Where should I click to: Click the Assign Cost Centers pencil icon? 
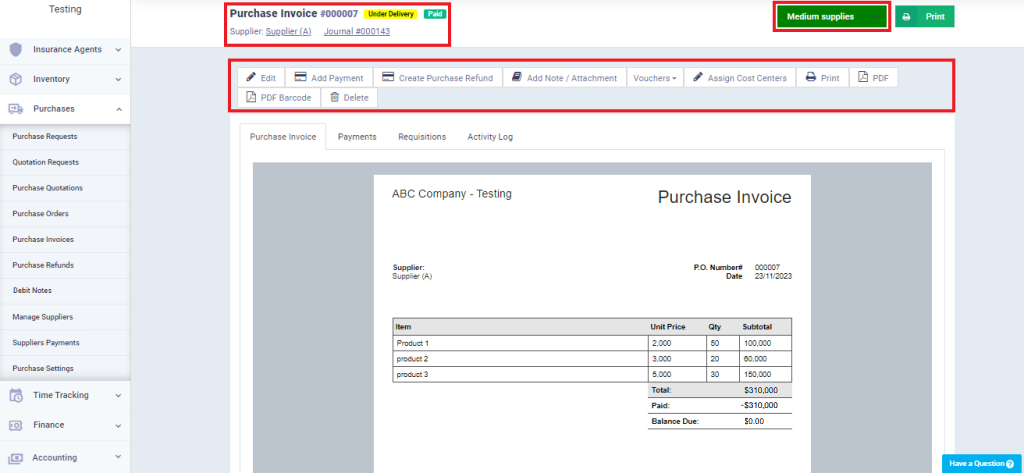(x=698, y=78)
